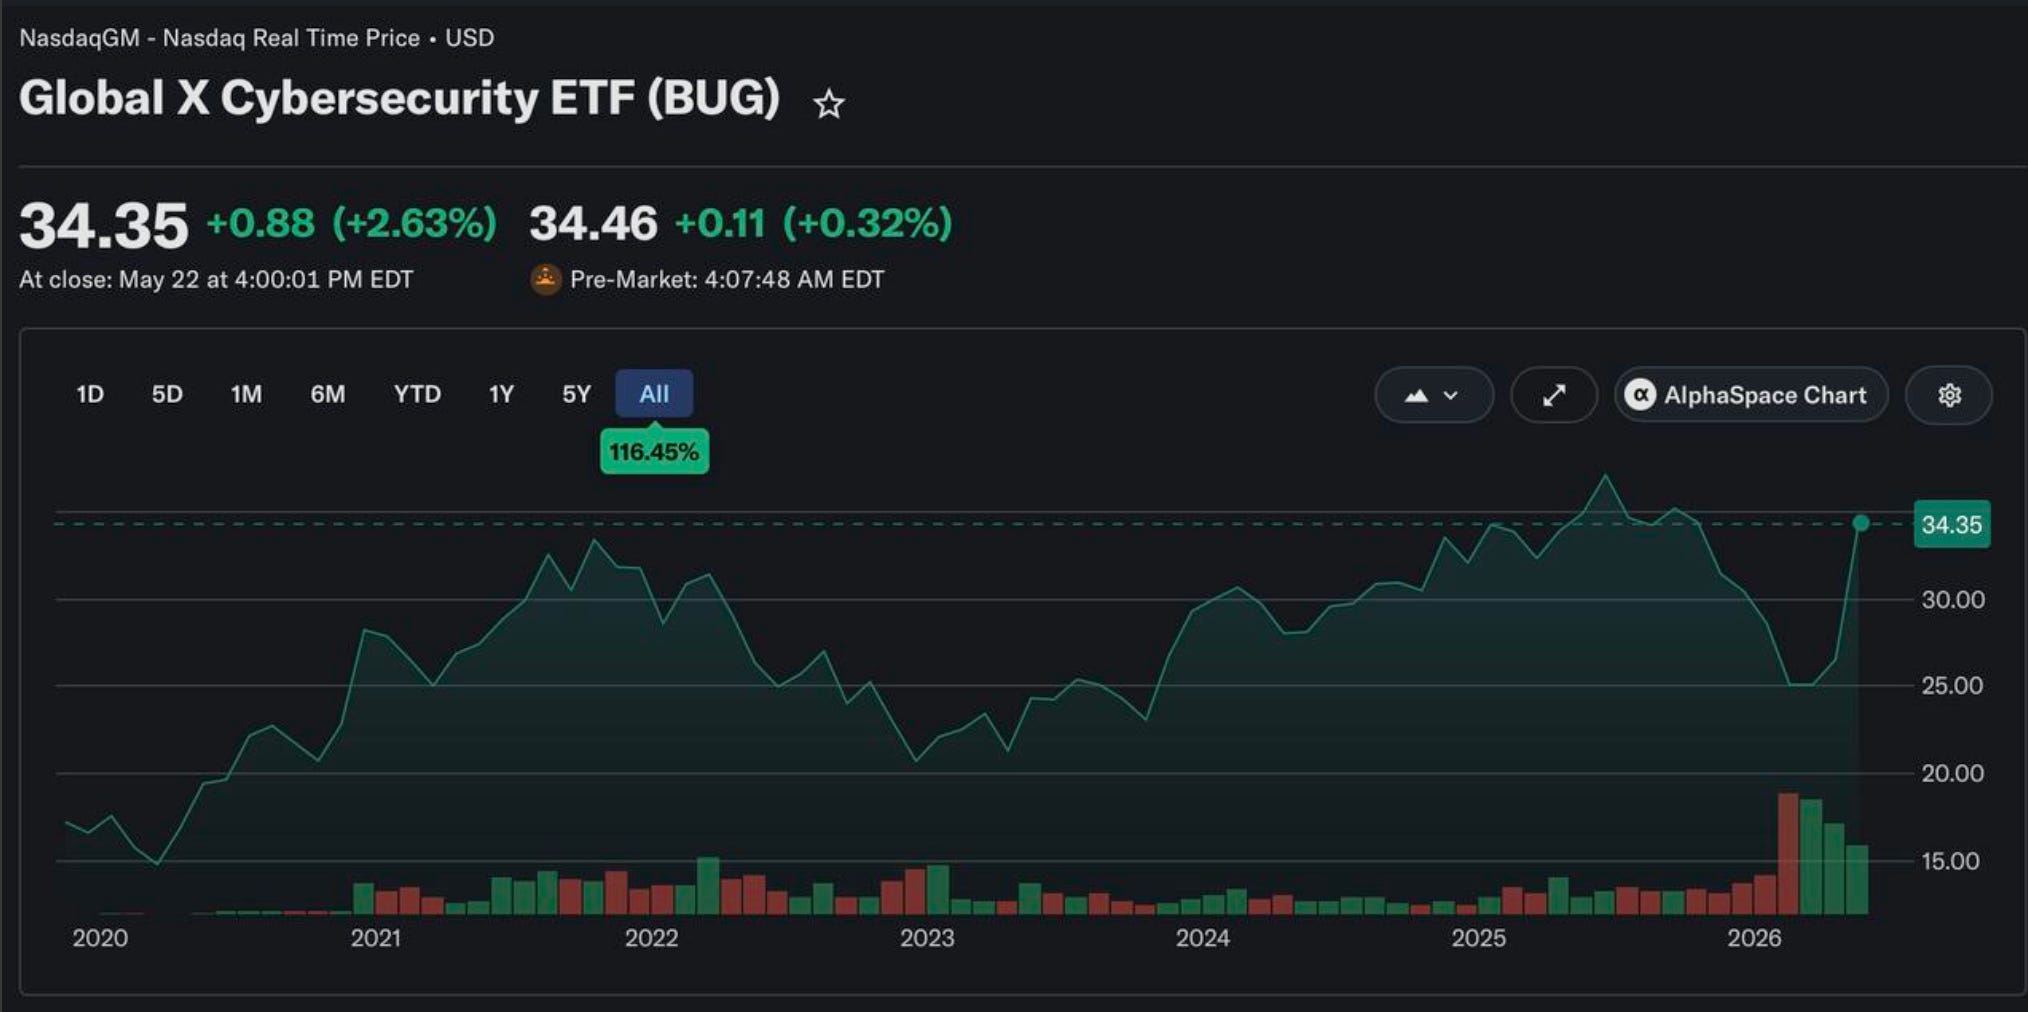Show YTD price range

pyautogui.click(x=417, y=394)
